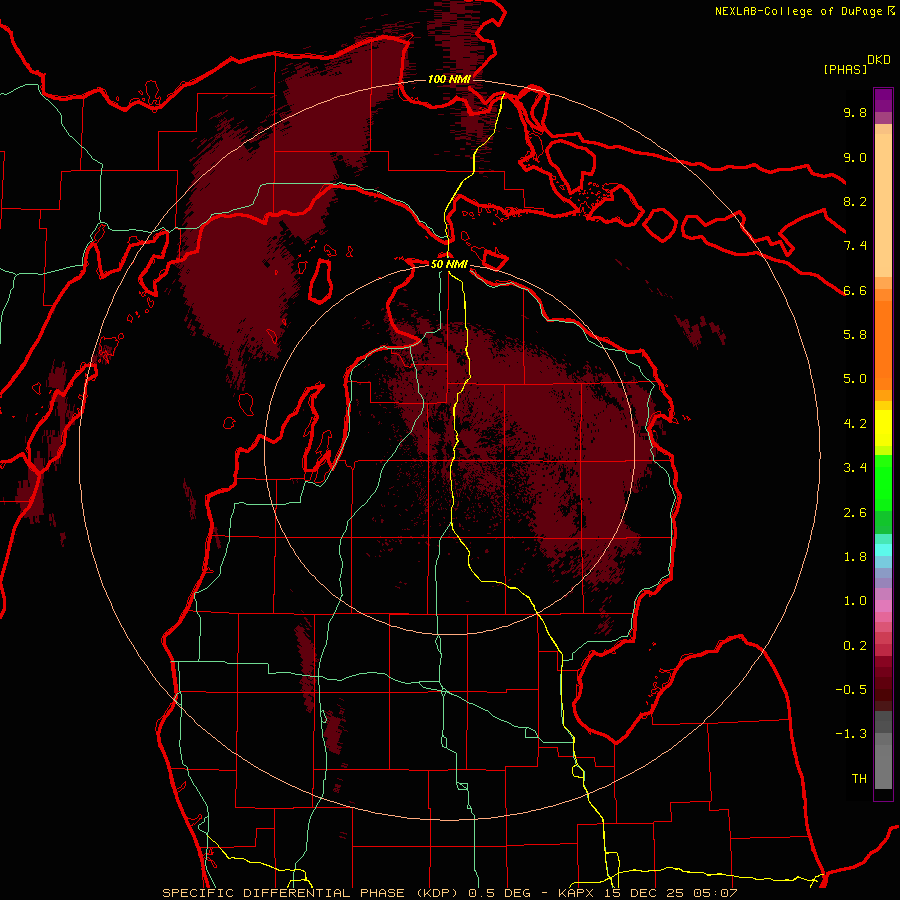Select the 9.0 scale value
Screen dimensions: 900x900
[x=855, y=157]
